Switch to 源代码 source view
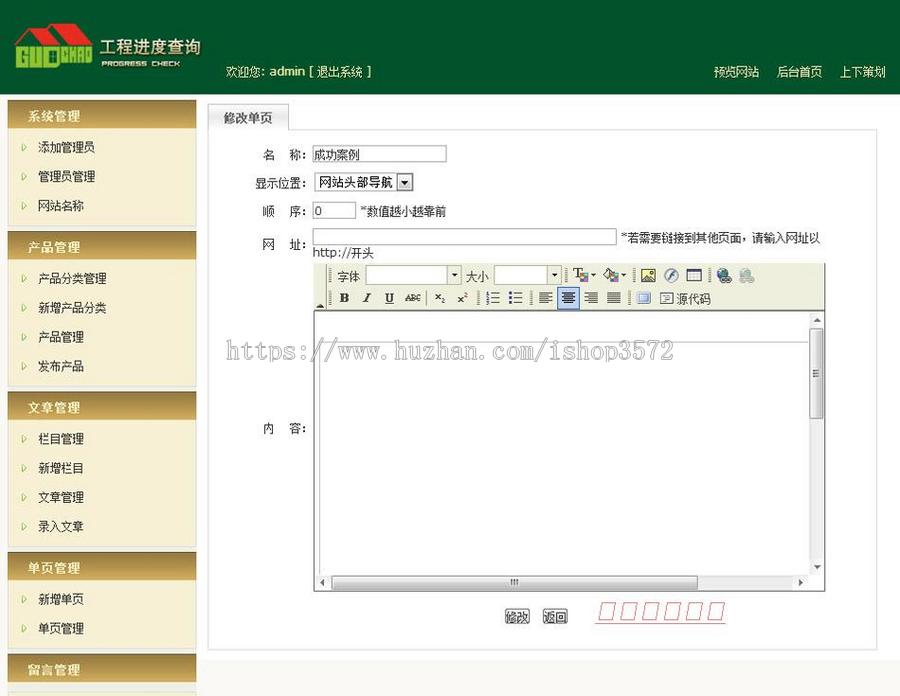This screenshot has height=696, width=900. point(685,298)
